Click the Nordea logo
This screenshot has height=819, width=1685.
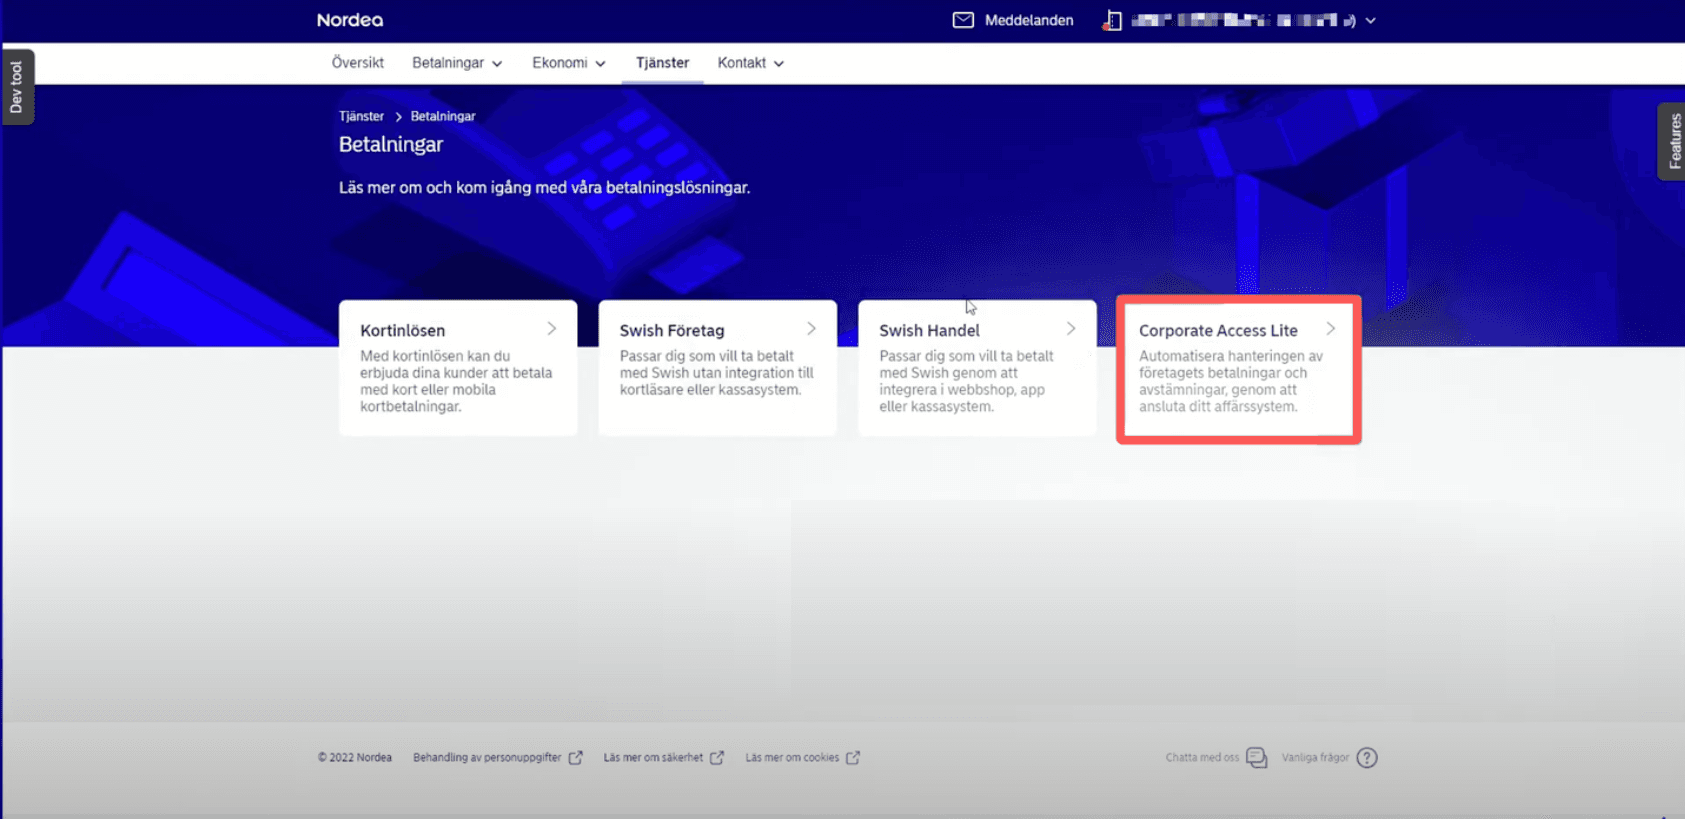pyautogui.click(x=350, y=20)
